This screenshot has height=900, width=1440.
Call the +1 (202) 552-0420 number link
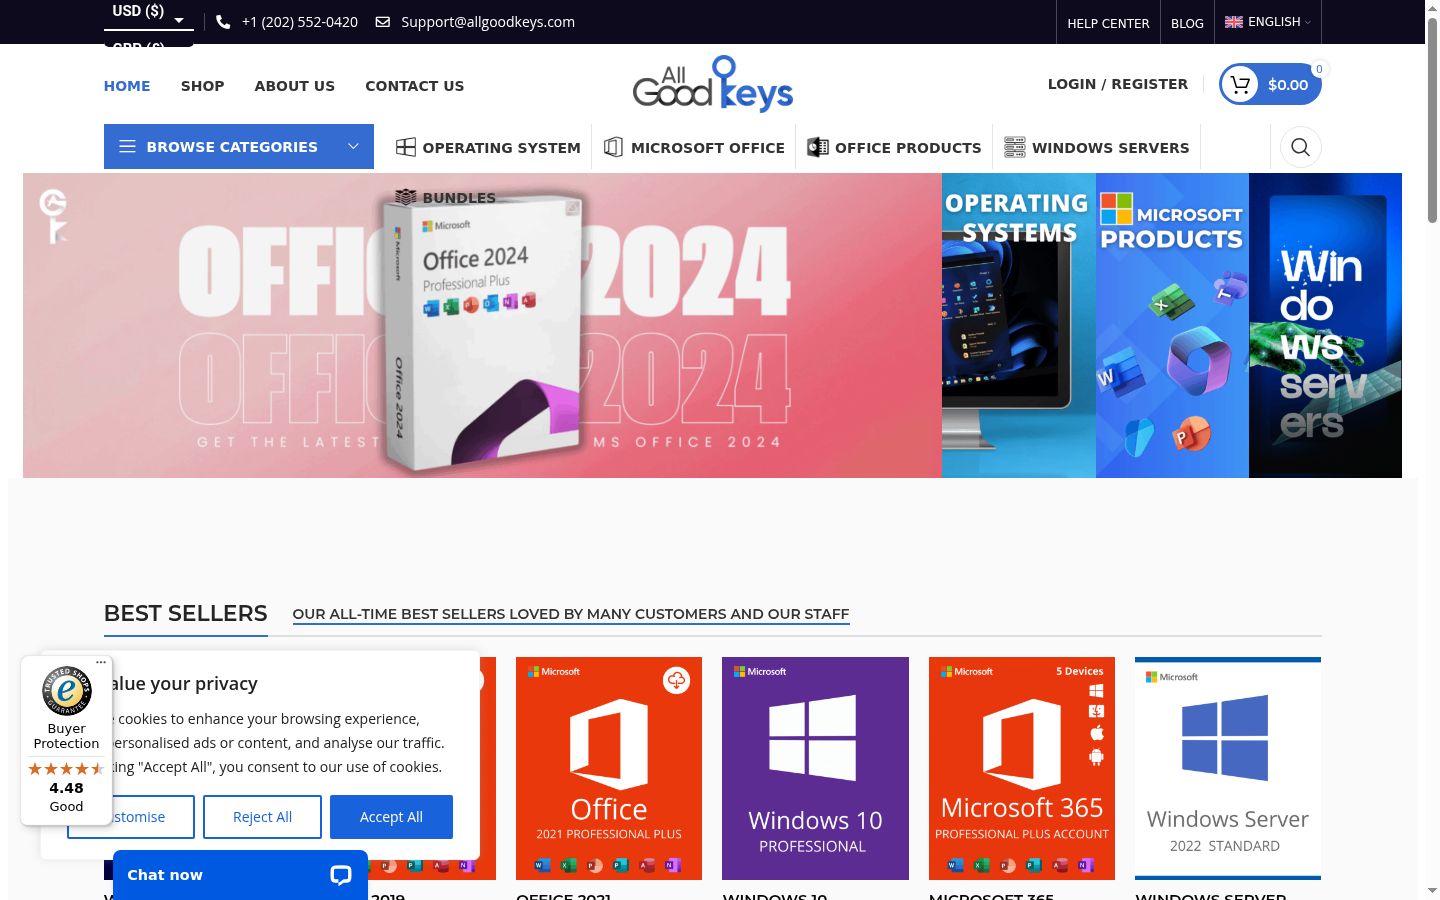[300, 22]
